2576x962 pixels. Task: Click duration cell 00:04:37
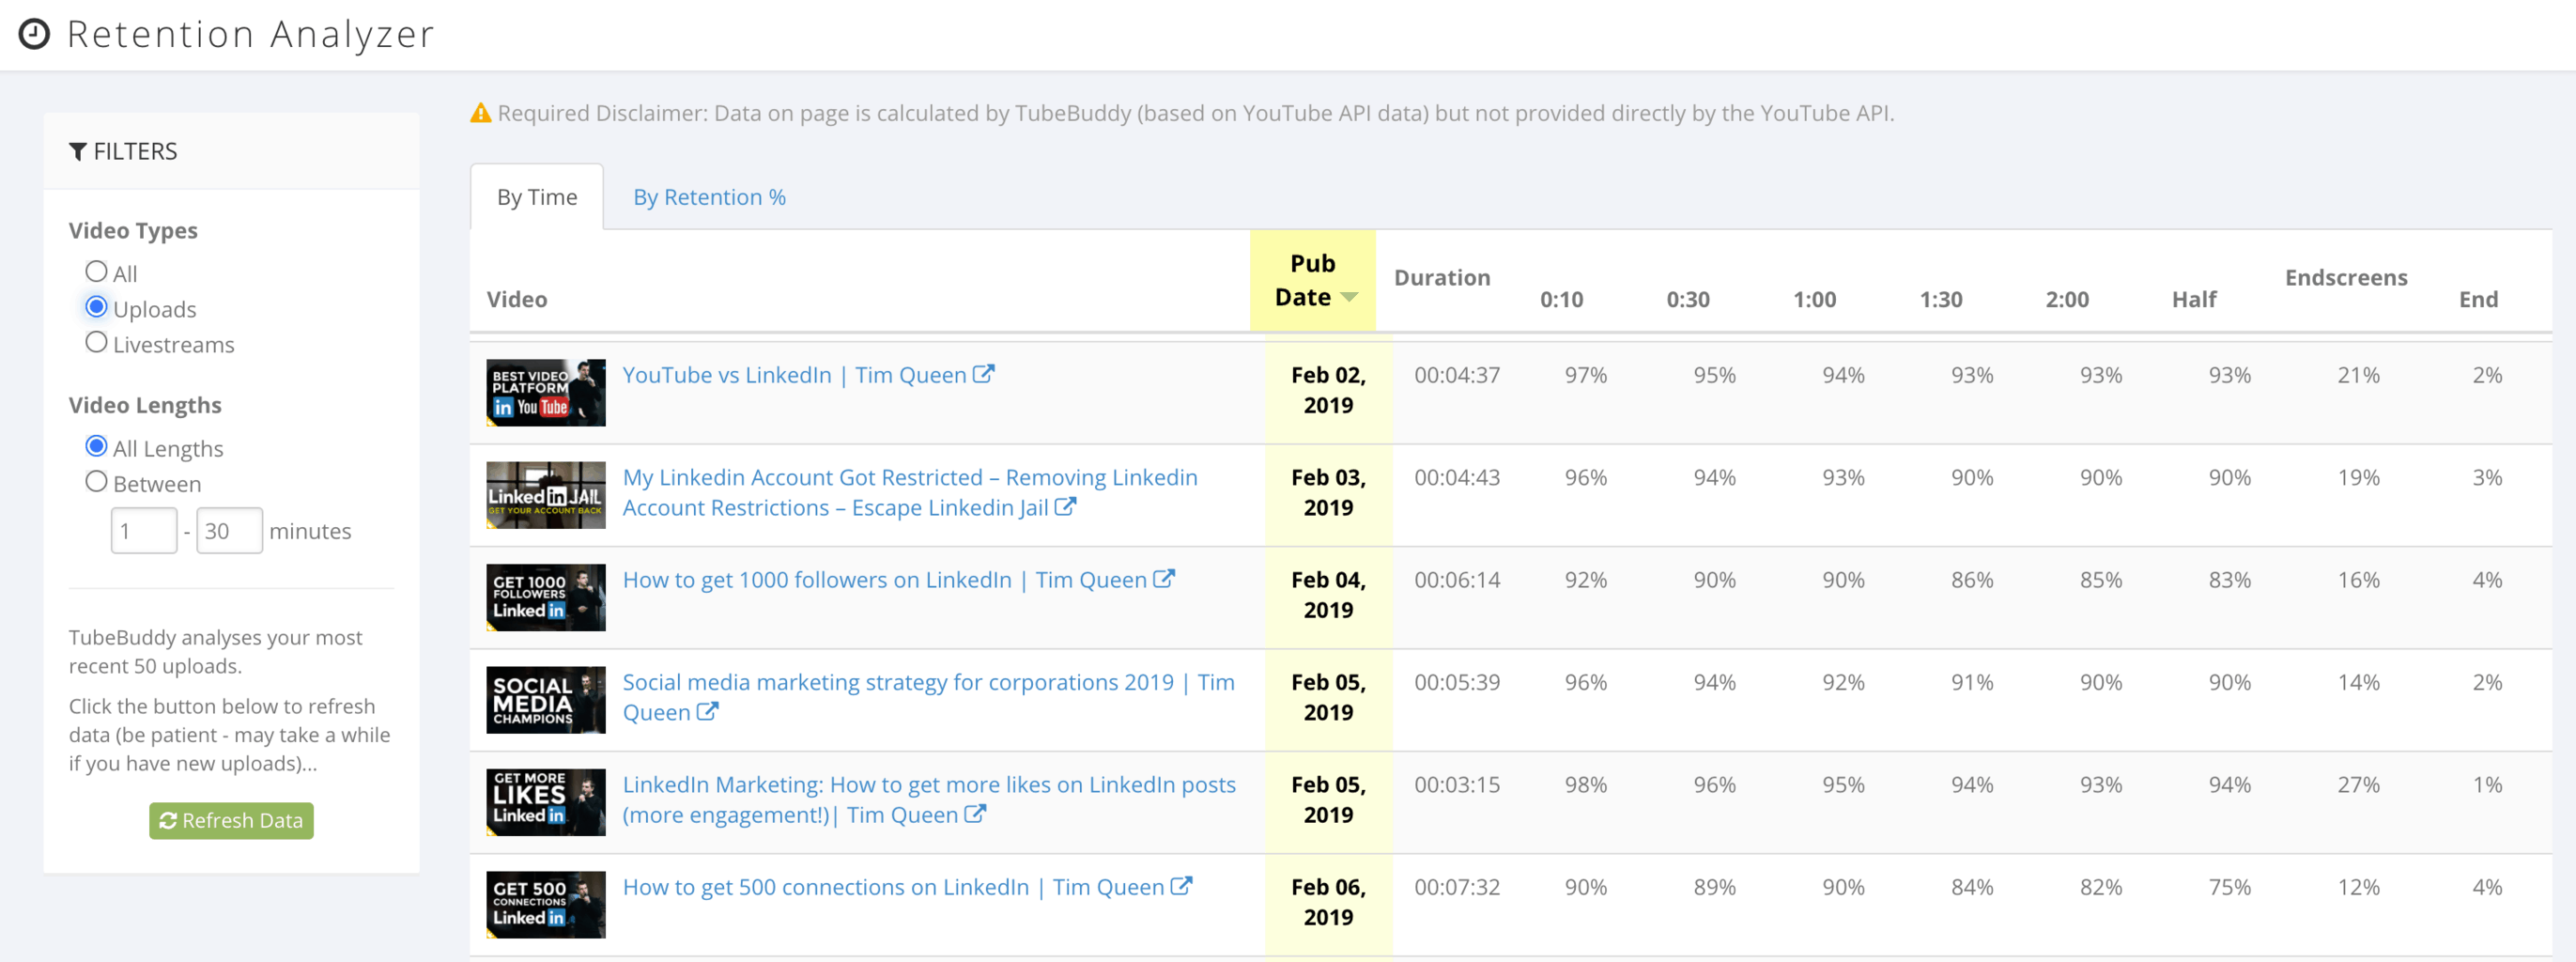point(1457,375)
